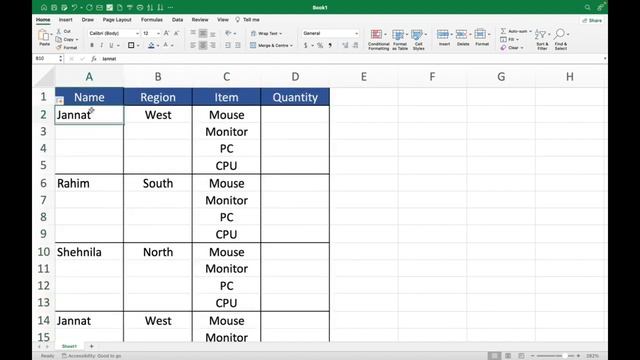Click the Tell me search box
The image size is (640, 360).
click(248, 20)
